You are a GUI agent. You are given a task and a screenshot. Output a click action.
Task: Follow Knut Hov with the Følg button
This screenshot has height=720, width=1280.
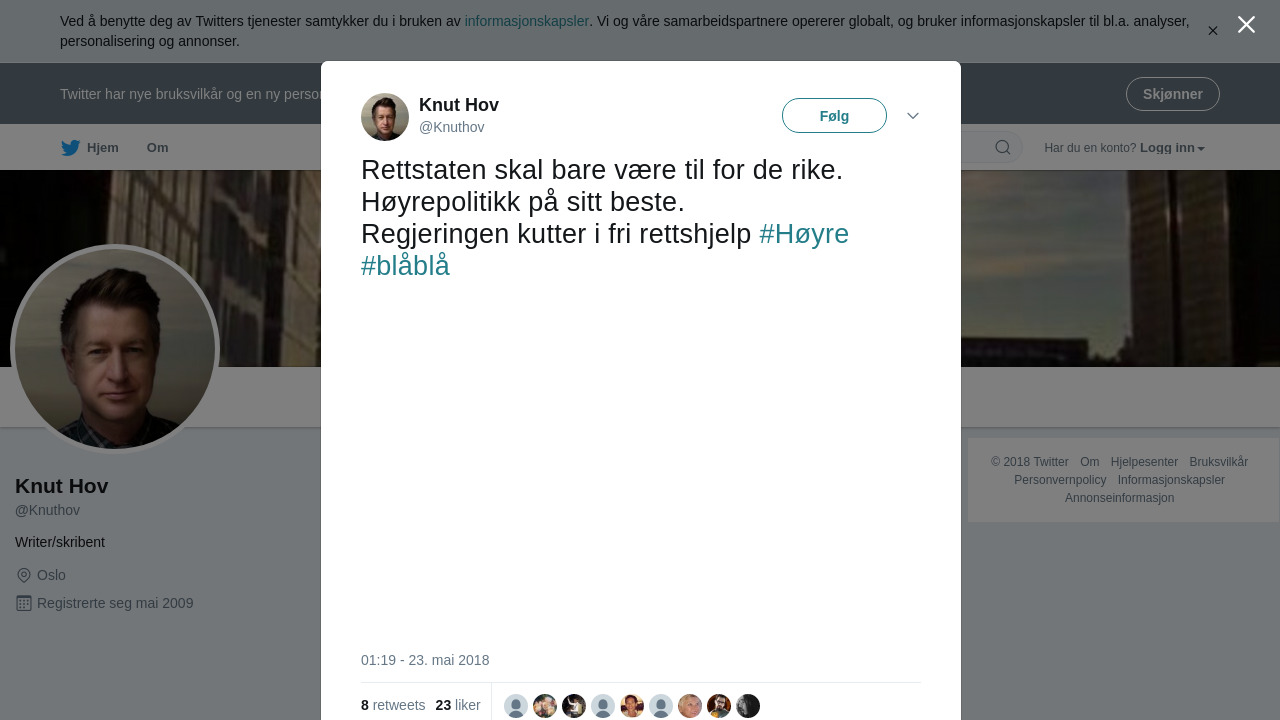[x=834, y=116]
